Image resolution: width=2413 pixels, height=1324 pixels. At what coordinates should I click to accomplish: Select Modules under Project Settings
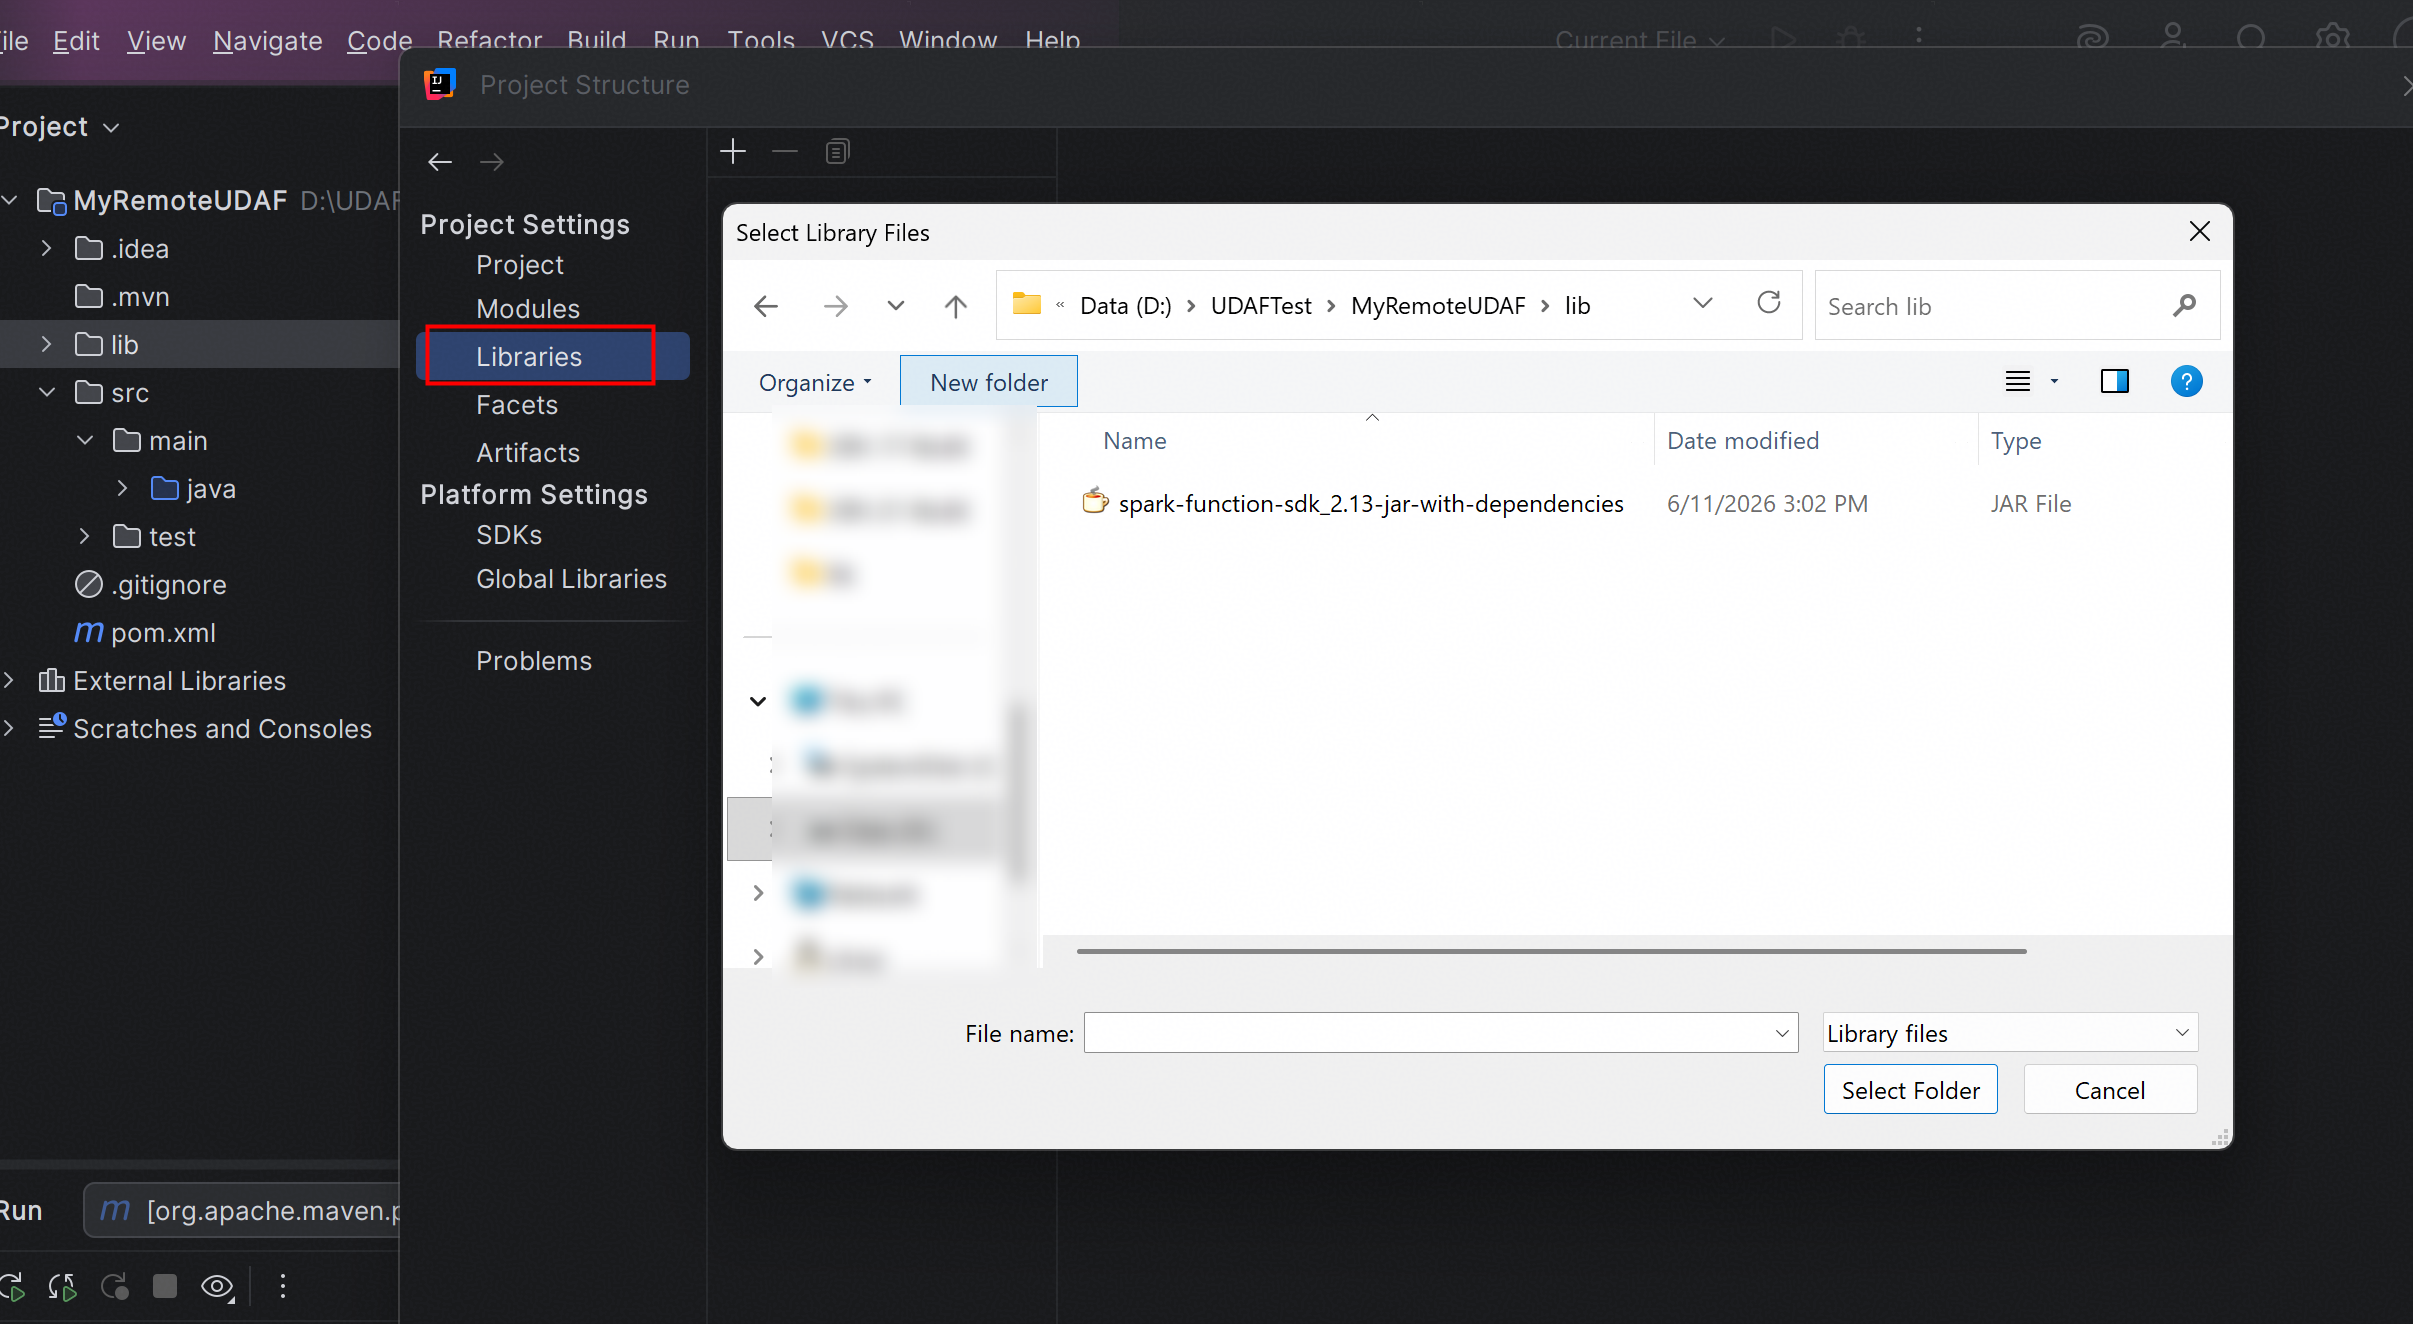tap(528, 308)
